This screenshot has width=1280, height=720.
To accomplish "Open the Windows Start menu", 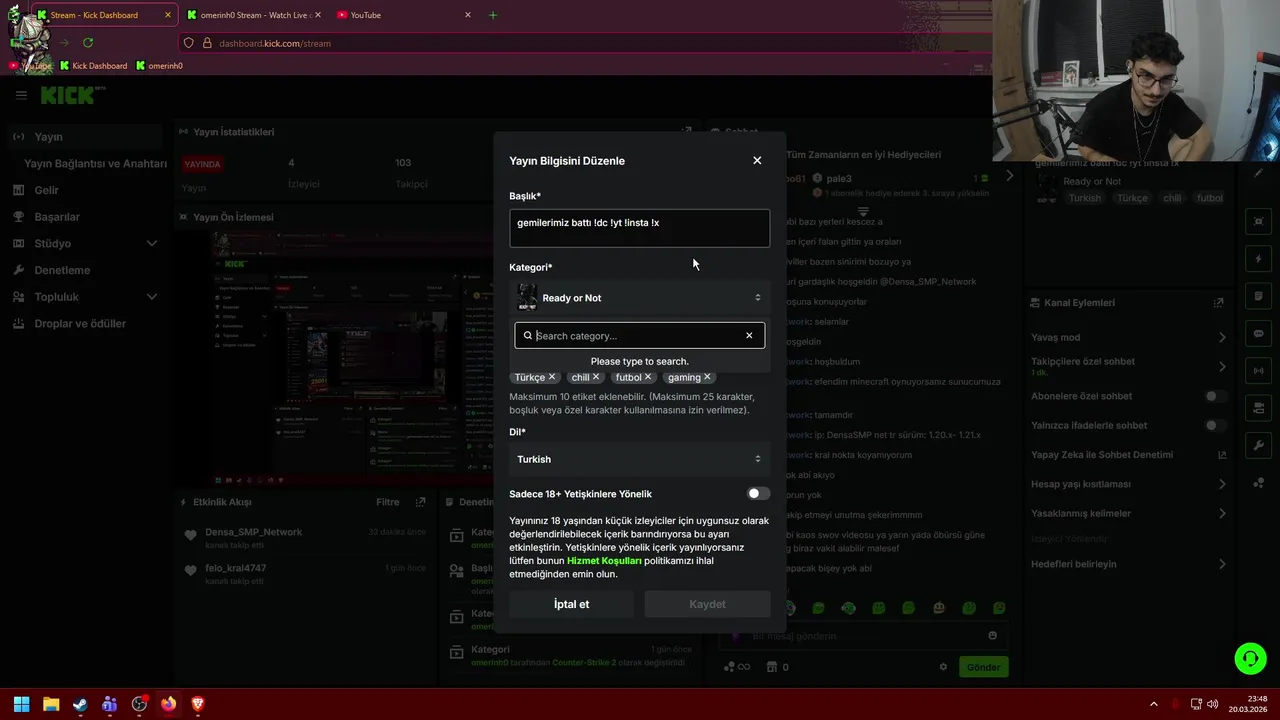I will (x=21, y=704).
